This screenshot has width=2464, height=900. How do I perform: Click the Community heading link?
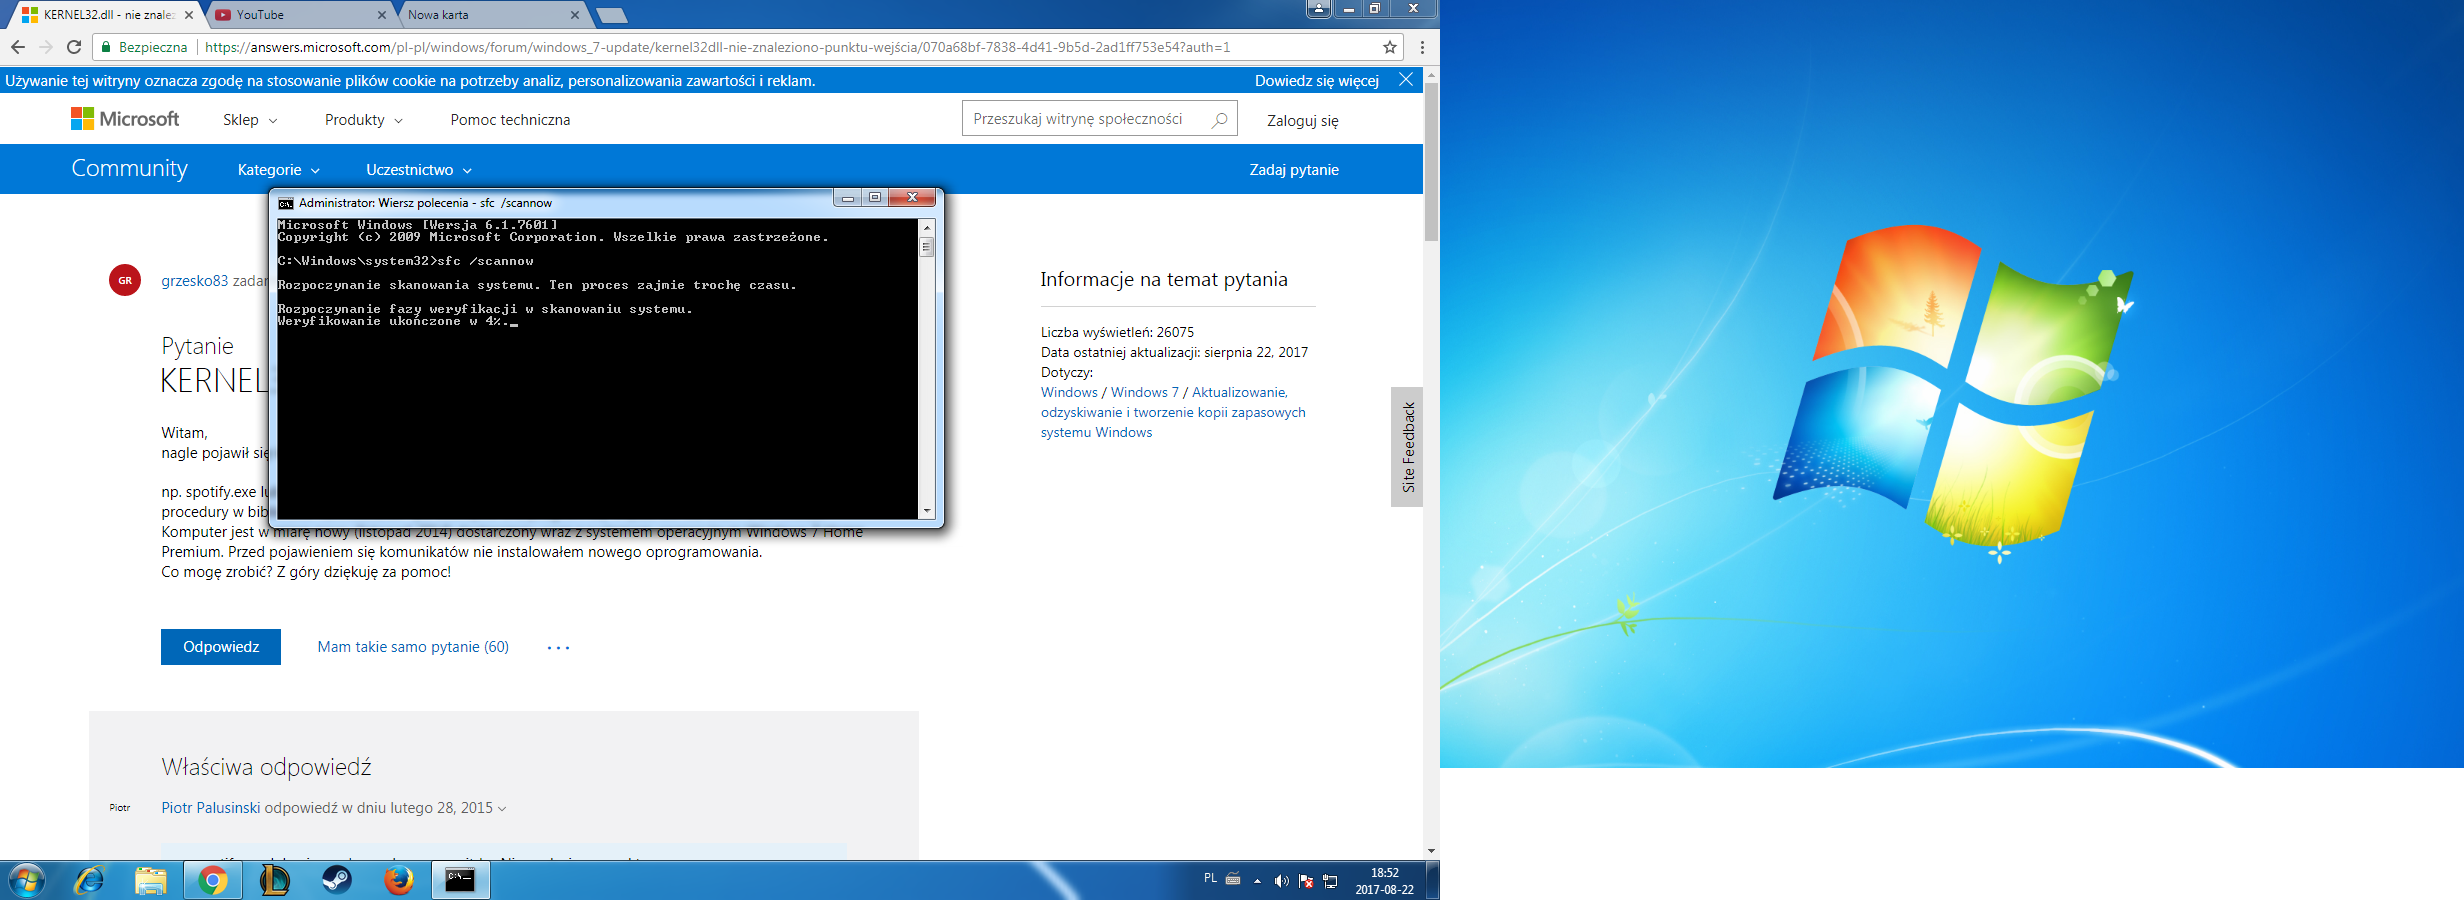129,168
